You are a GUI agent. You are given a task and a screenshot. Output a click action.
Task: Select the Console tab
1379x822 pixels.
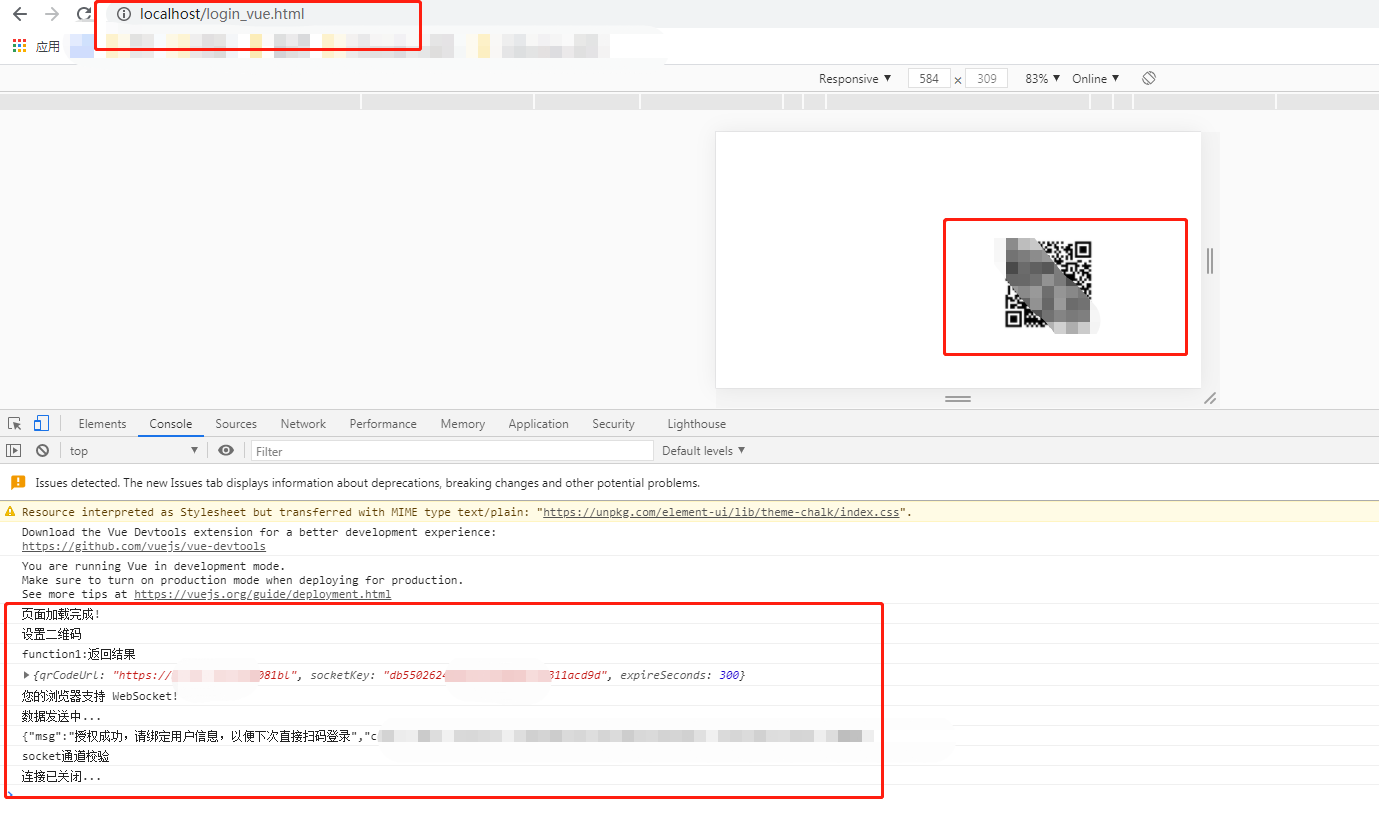click(x=171, y=424)
